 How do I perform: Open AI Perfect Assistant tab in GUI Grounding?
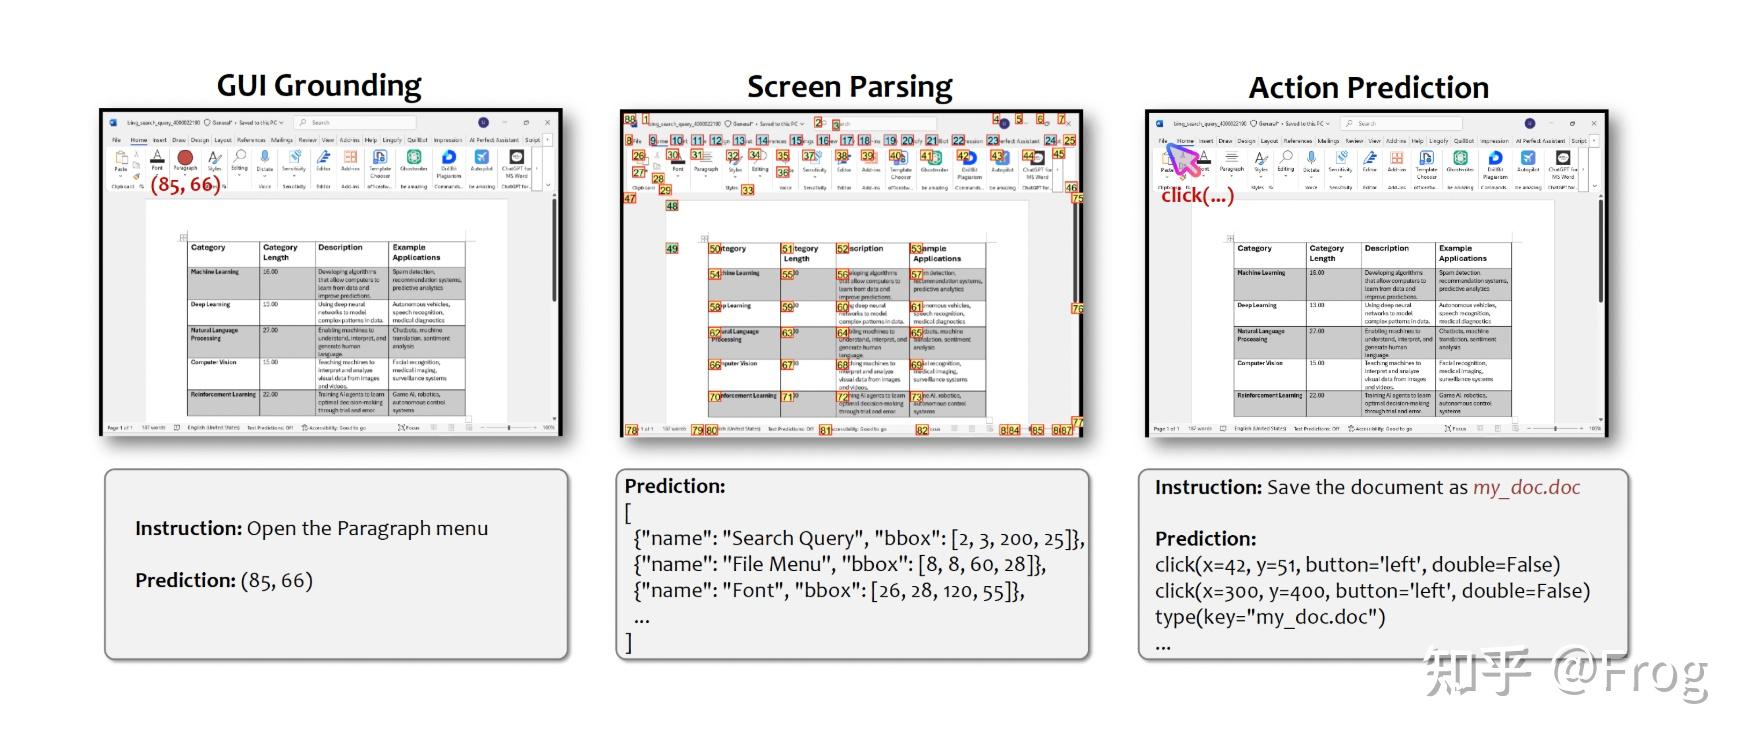[494, 140]
